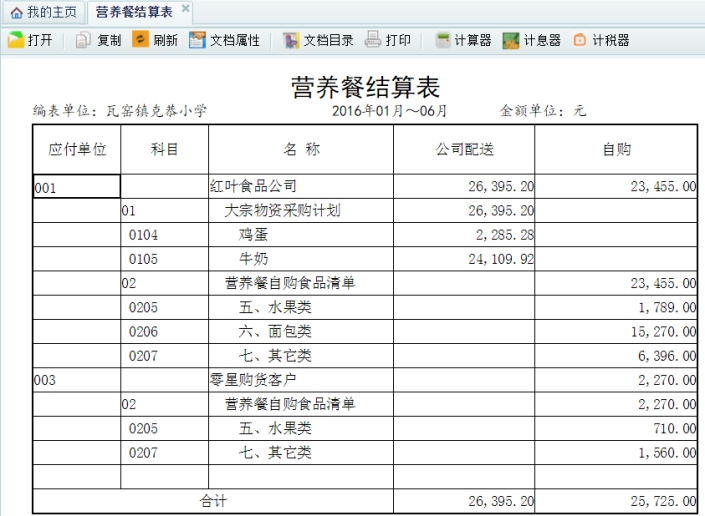Click the 0206 subject code cell
Screen dimensions: 705x516
point(165,332)
